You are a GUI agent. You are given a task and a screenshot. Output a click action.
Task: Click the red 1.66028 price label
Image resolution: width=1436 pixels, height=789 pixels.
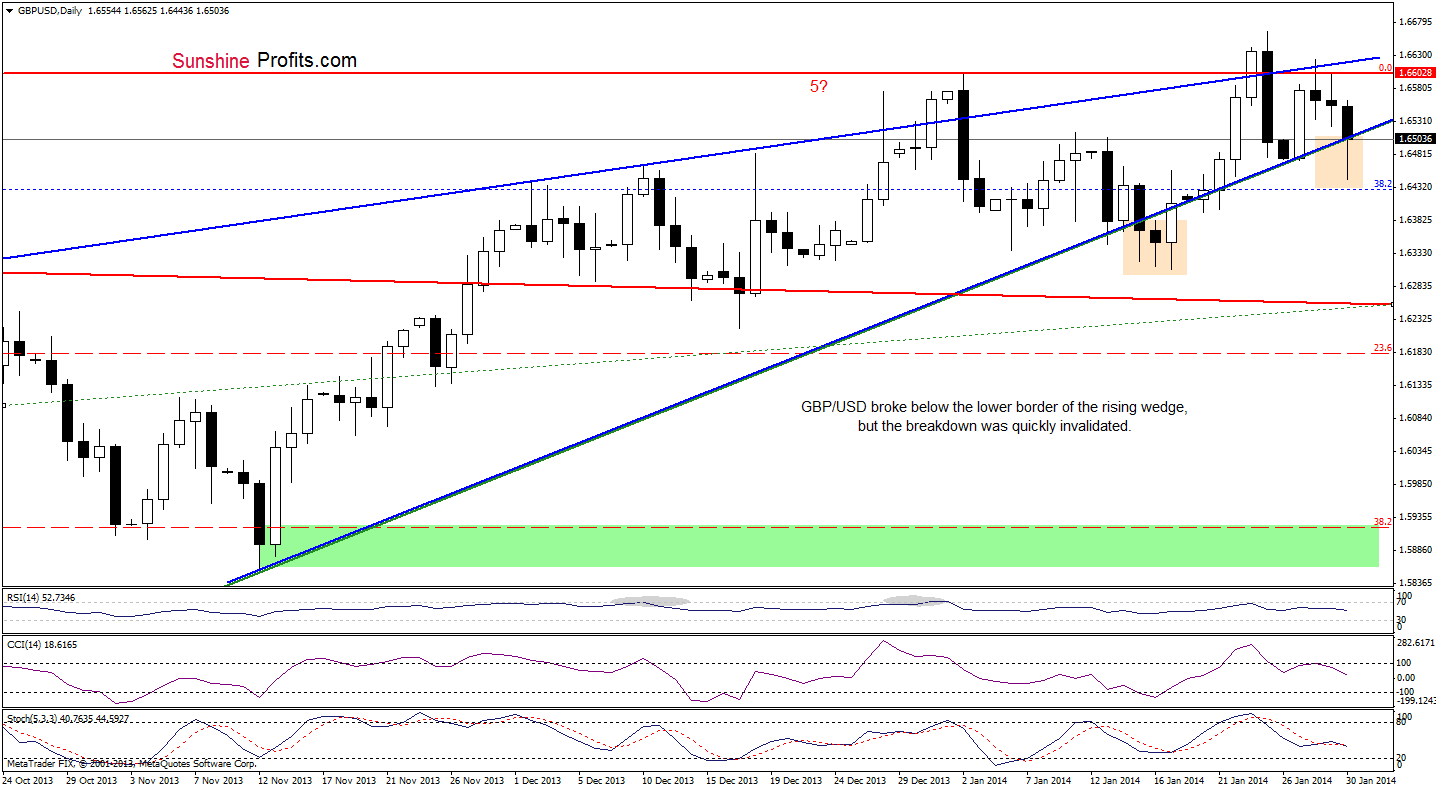pos(1413,73)
